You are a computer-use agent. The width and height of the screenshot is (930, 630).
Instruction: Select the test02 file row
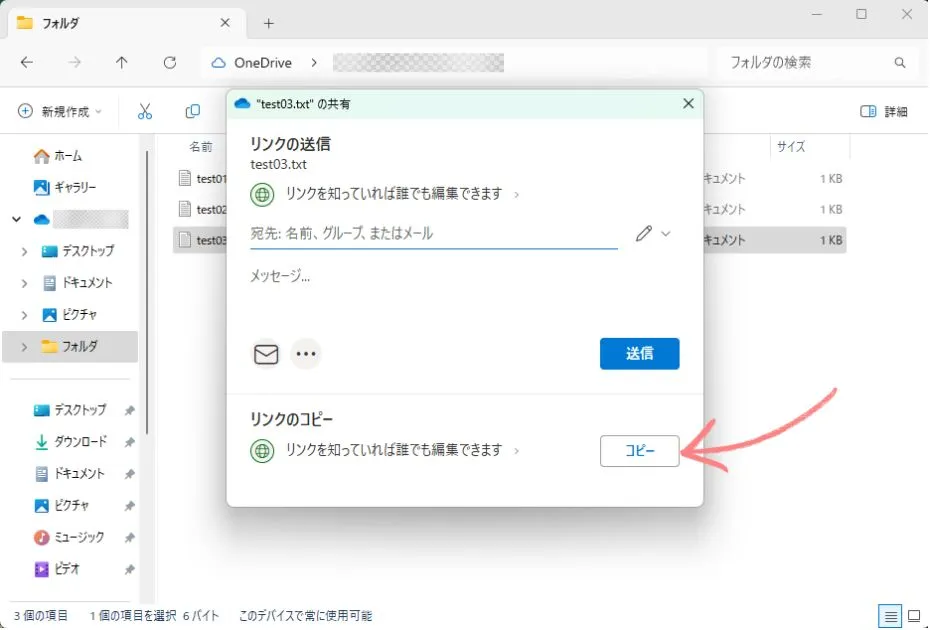pyautogui.click(x=200, y=209)
